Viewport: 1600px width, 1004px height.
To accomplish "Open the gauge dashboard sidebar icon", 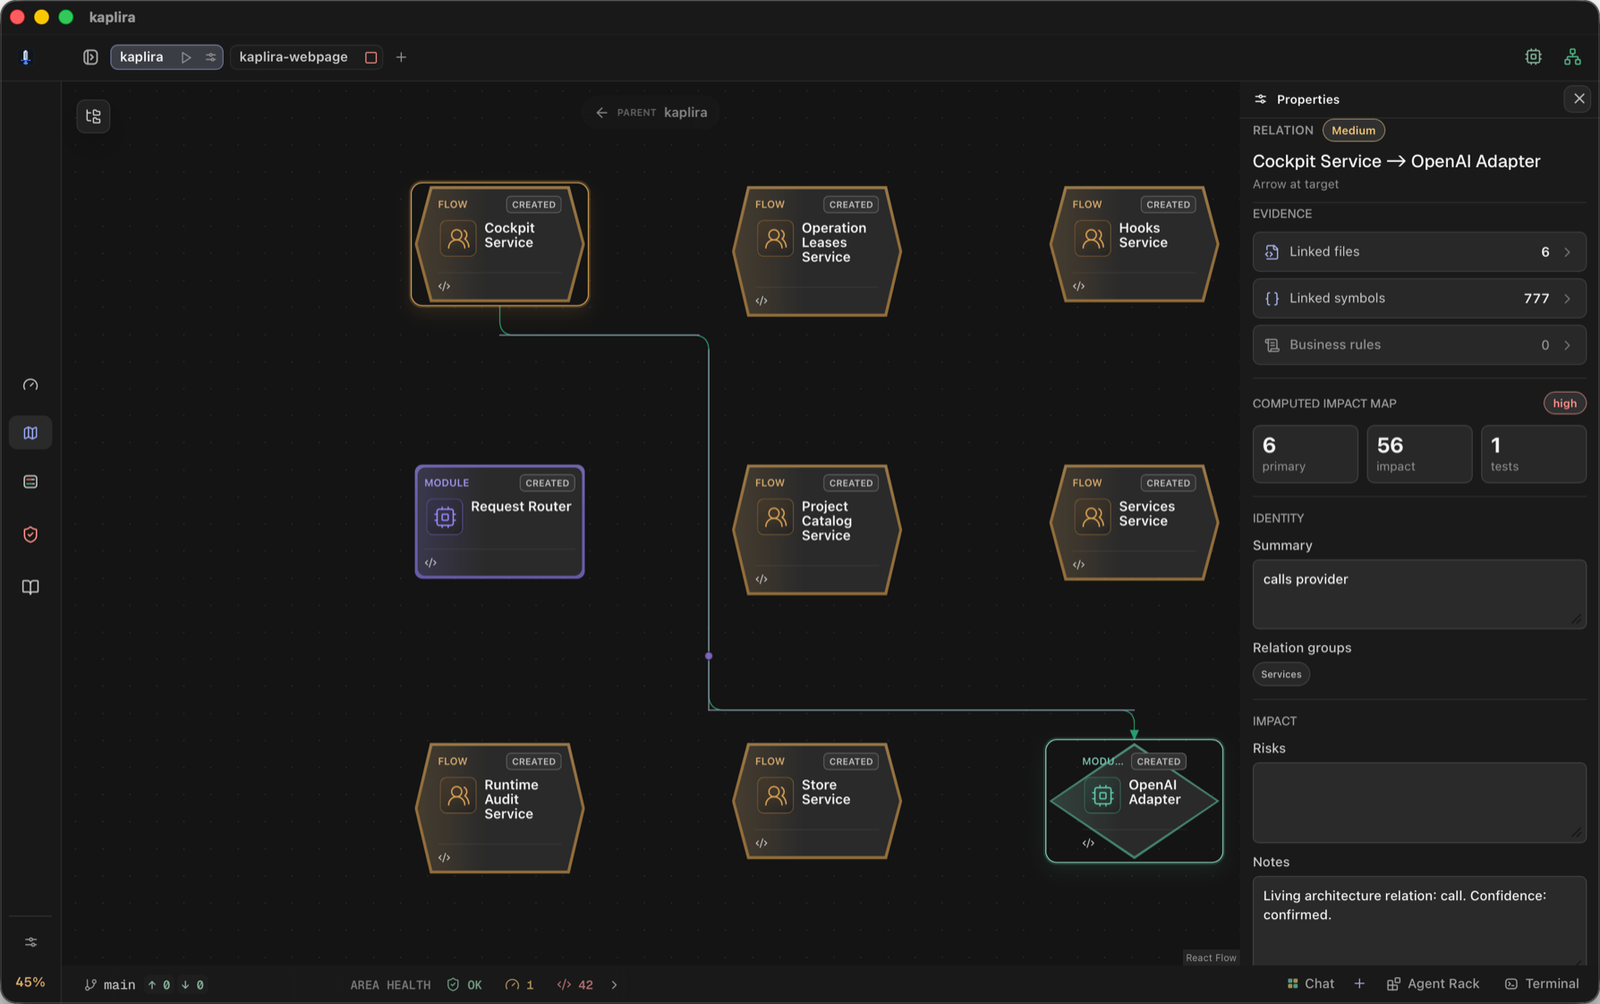I will (x=31, y=385).
